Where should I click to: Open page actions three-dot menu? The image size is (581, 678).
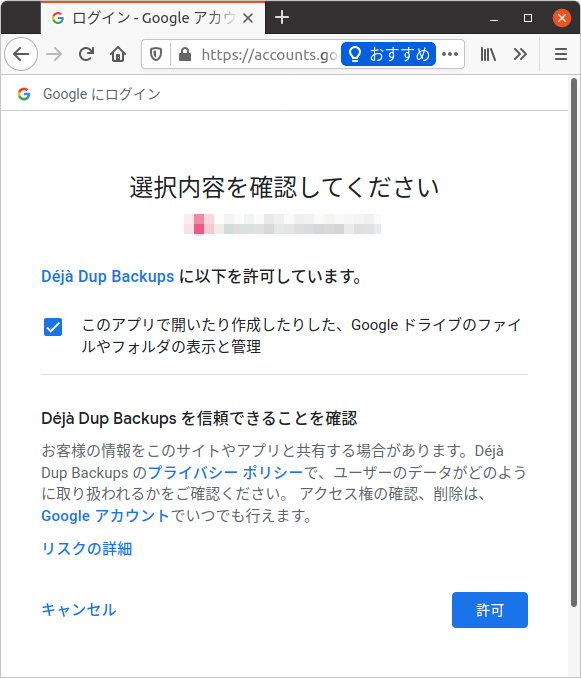coord(450,54)
